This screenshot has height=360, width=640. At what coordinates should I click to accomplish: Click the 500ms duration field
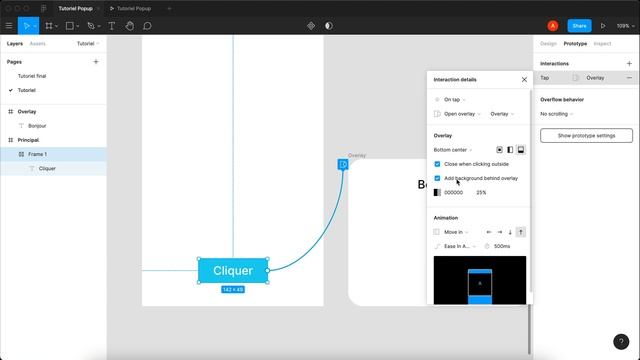pyautogui.click(x=502, y=246)
